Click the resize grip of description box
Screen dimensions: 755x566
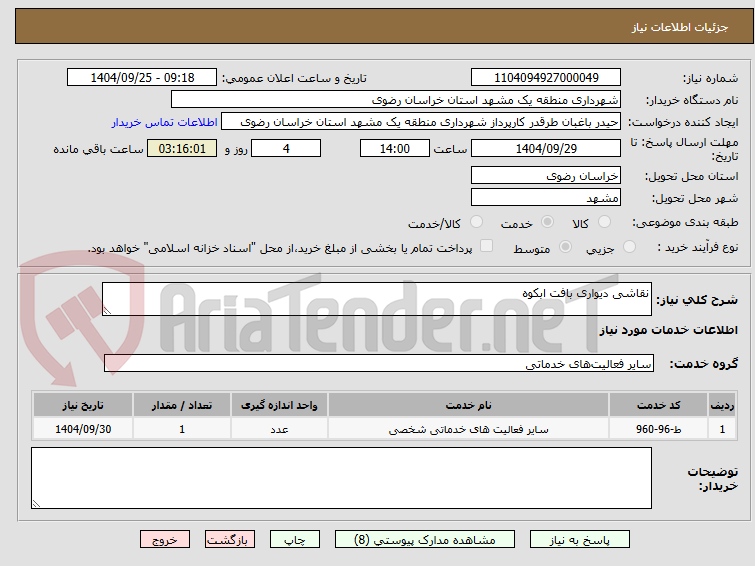[107, 311]
